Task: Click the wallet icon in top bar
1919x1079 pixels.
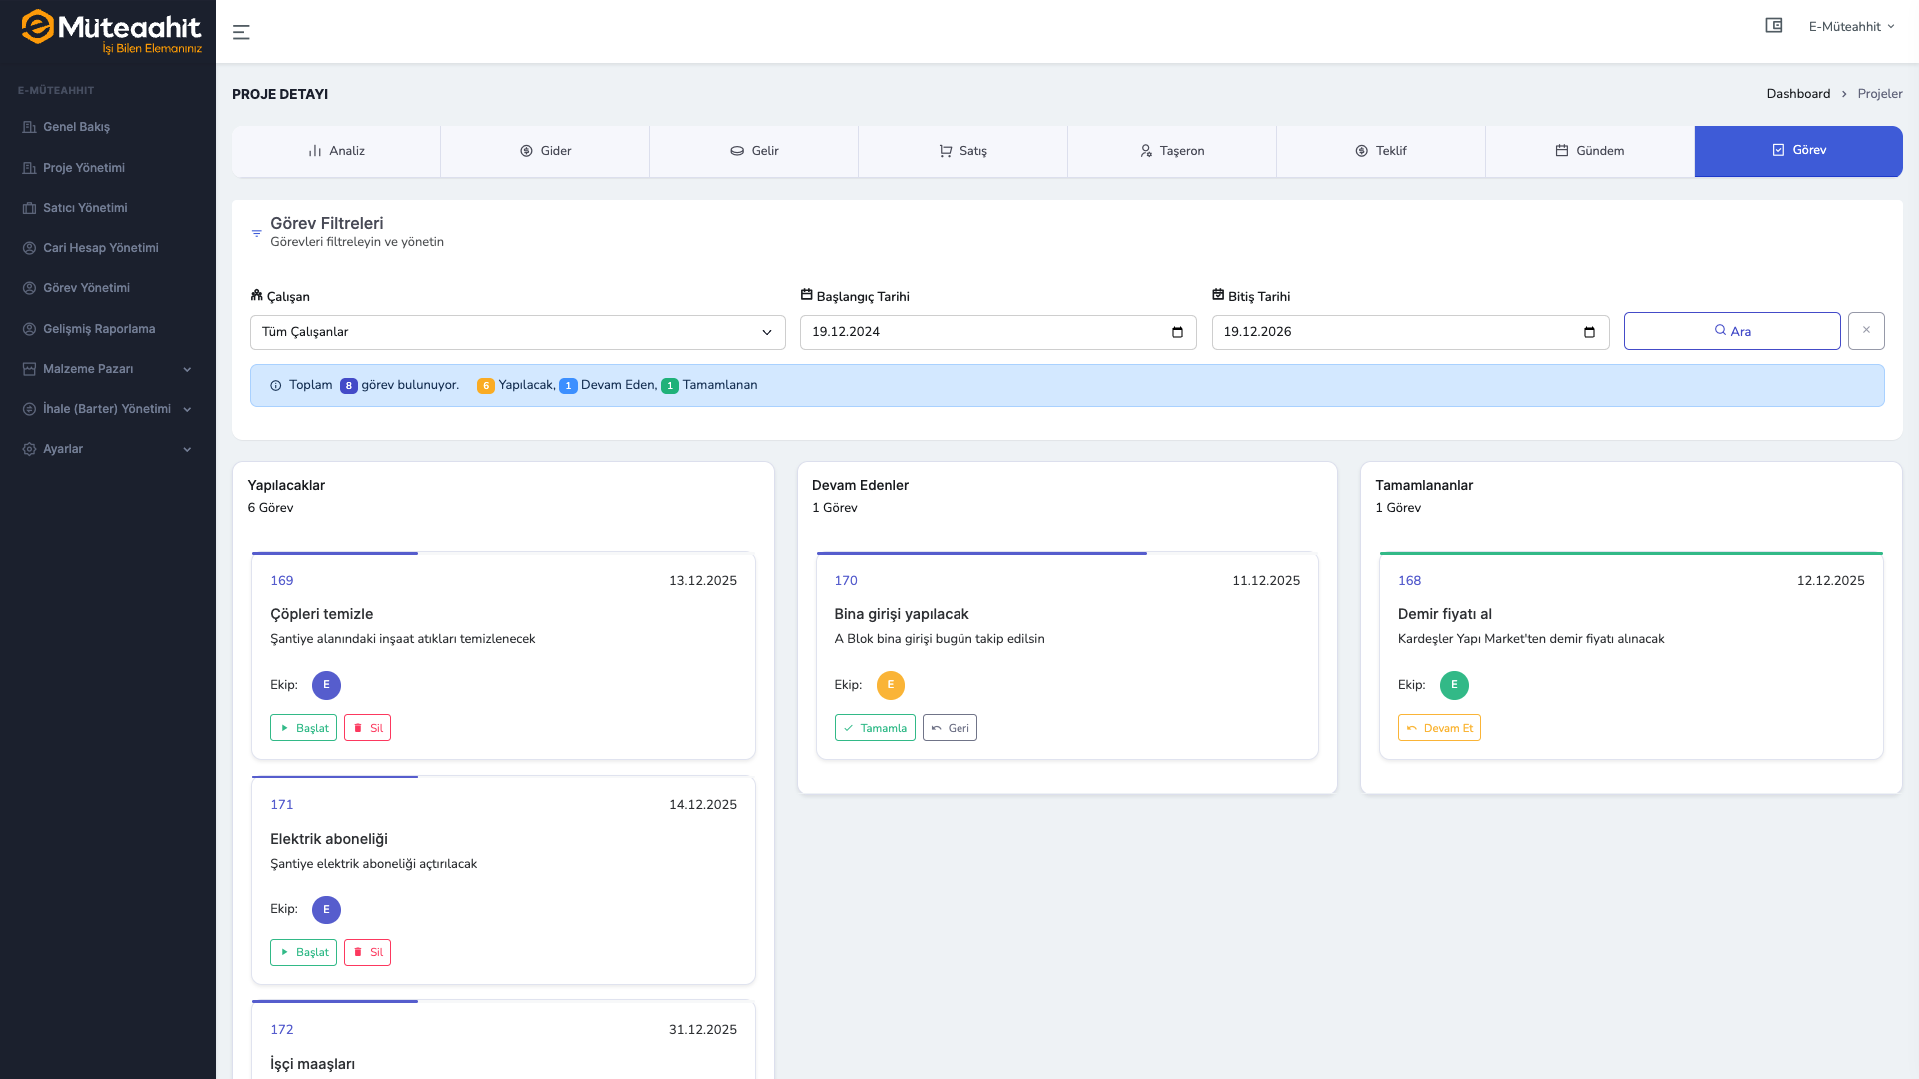Action: (x=1773, y=26)
